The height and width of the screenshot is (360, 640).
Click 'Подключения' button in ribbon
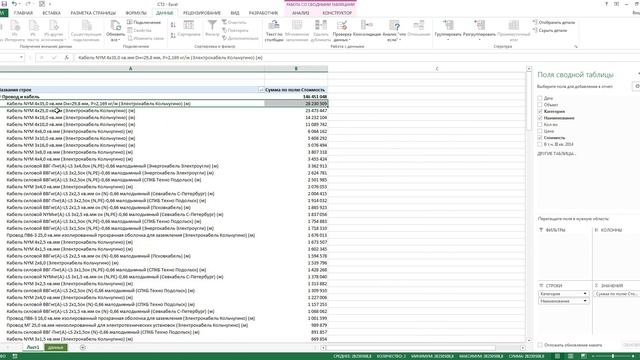point(144,22)
